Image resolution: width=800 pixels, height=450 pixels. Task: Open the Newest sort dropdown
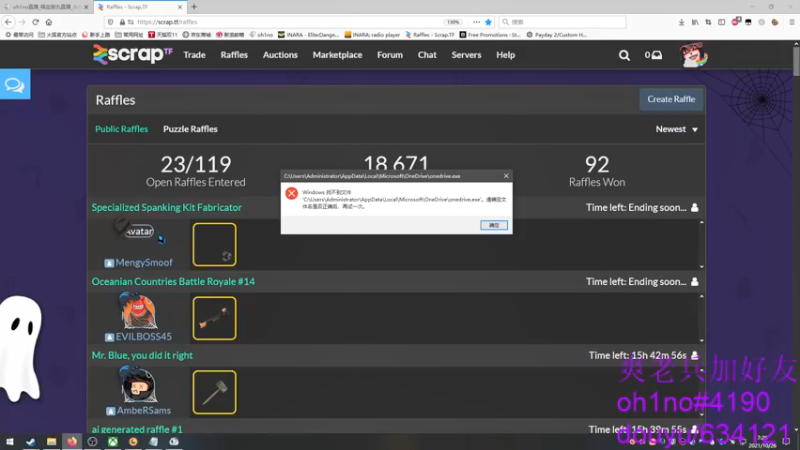point(677,129)
